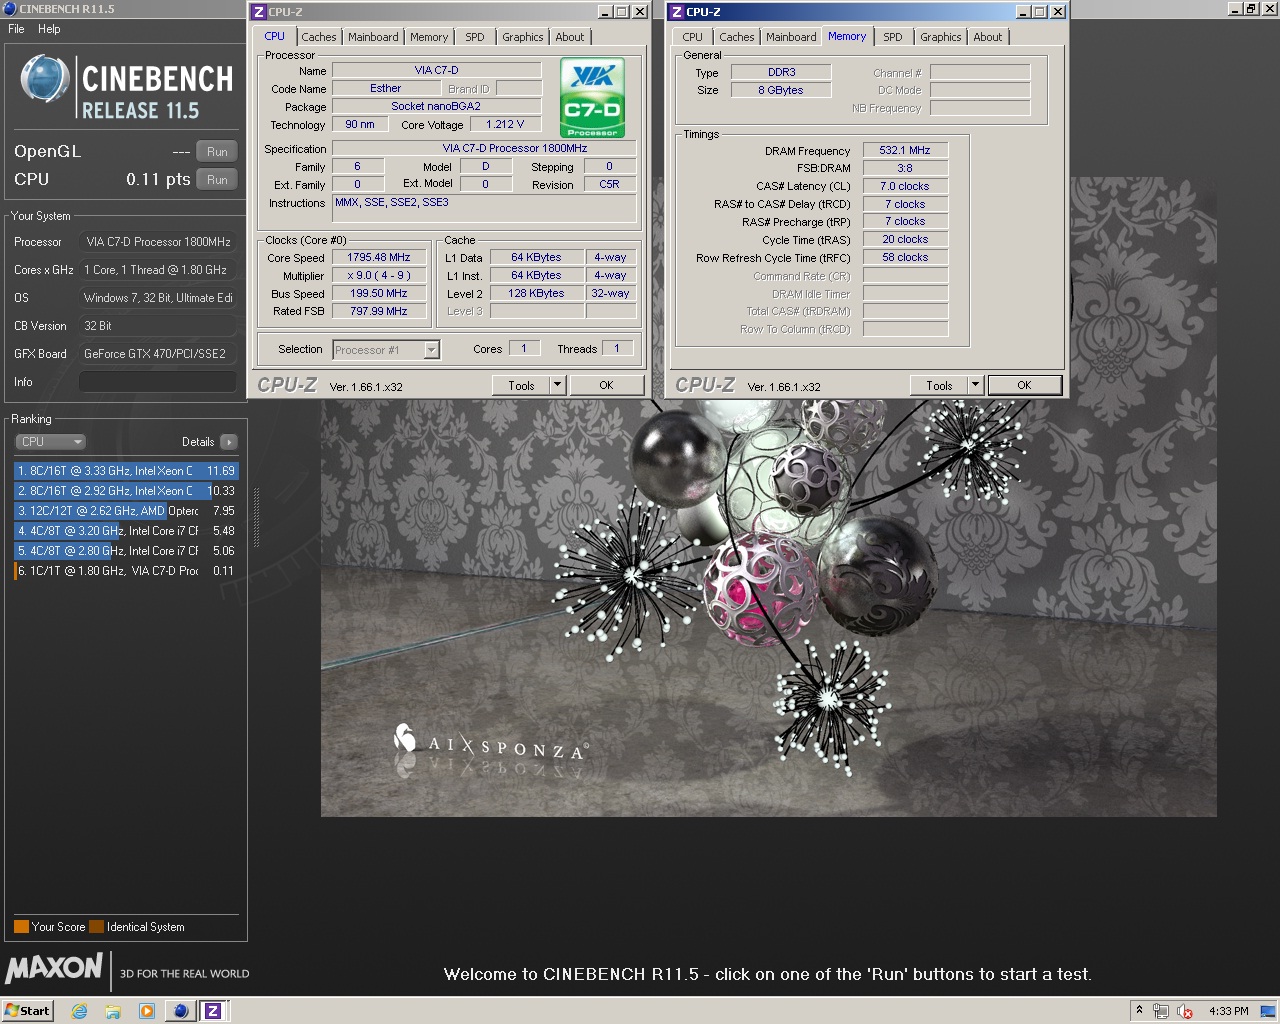Select ranking entry 4C/8T @ 3.20 GHz
The image size is (1280, 1024).
tap(126, 531)
